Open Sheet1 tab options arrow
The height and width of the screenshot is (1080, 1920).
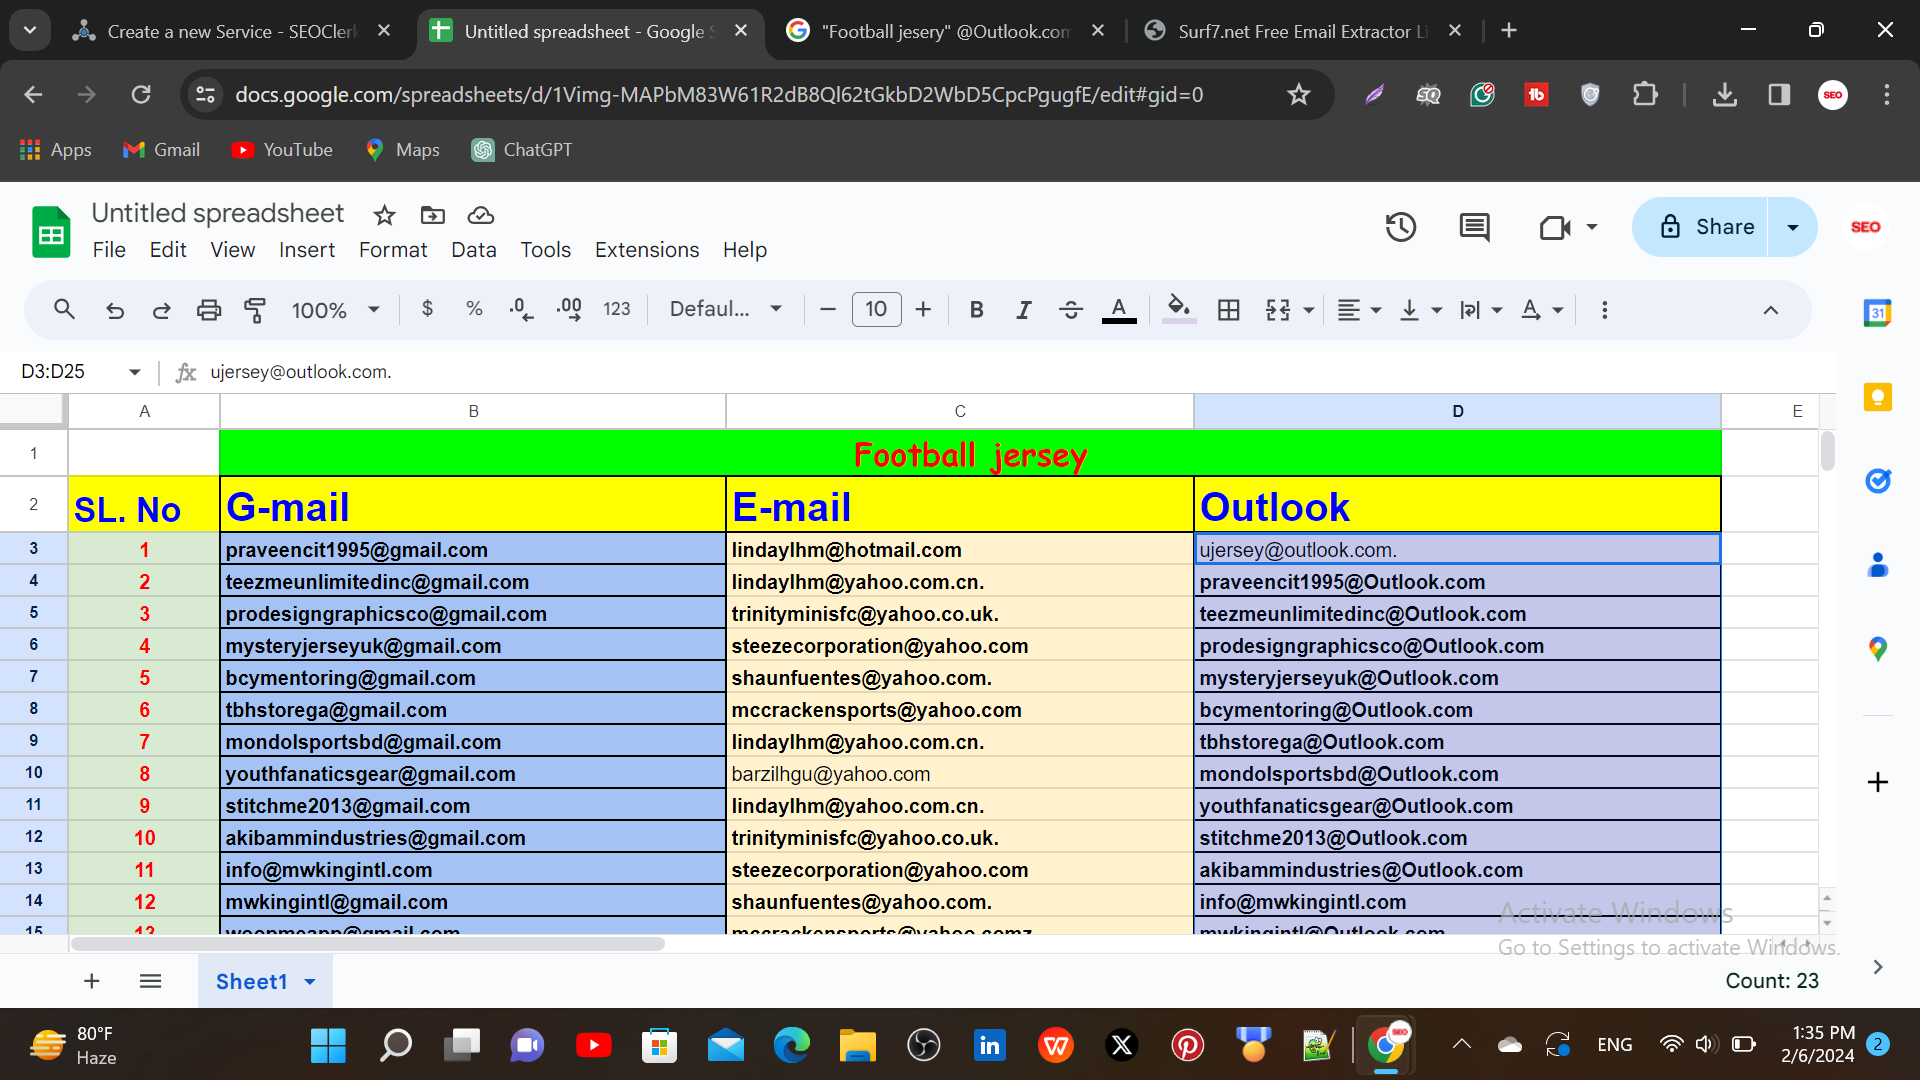pos(310,982)
